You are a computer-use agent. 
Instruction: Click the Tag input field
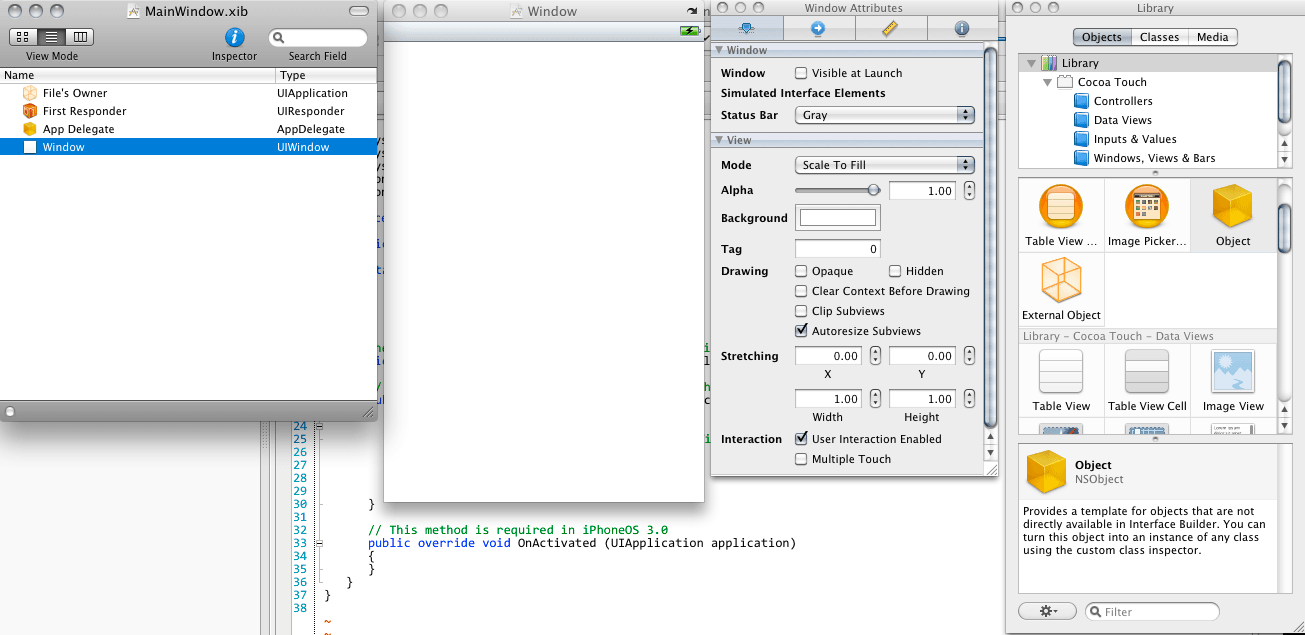(x=838, y=249)
